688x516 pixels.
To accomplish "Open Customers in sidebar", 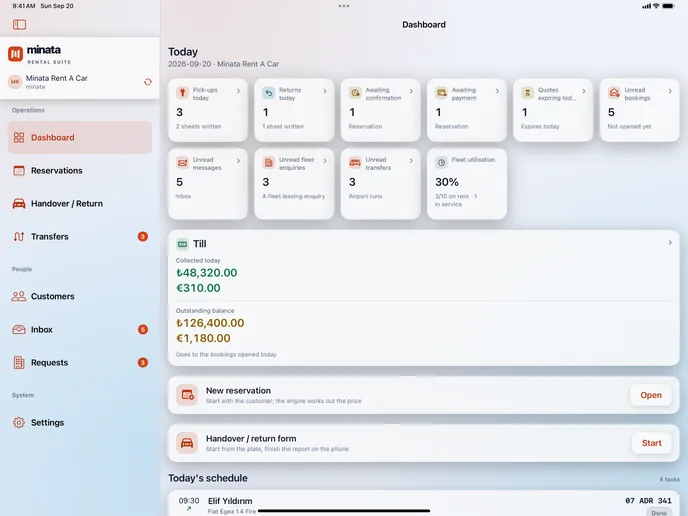I will click(80, 296).
